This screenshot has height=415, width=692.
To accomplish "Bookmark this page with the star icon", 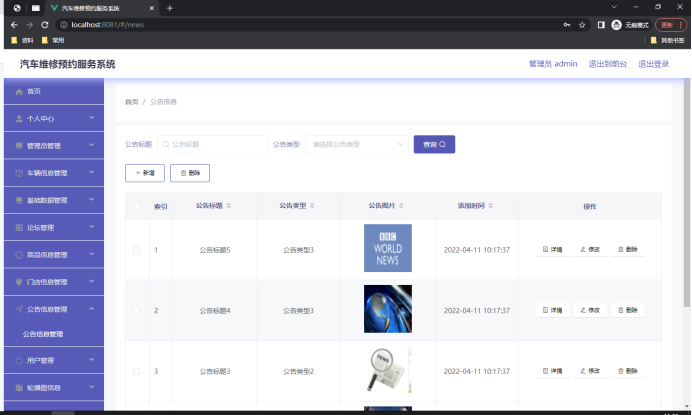I will pyautogui.click(x=582, y=25).
